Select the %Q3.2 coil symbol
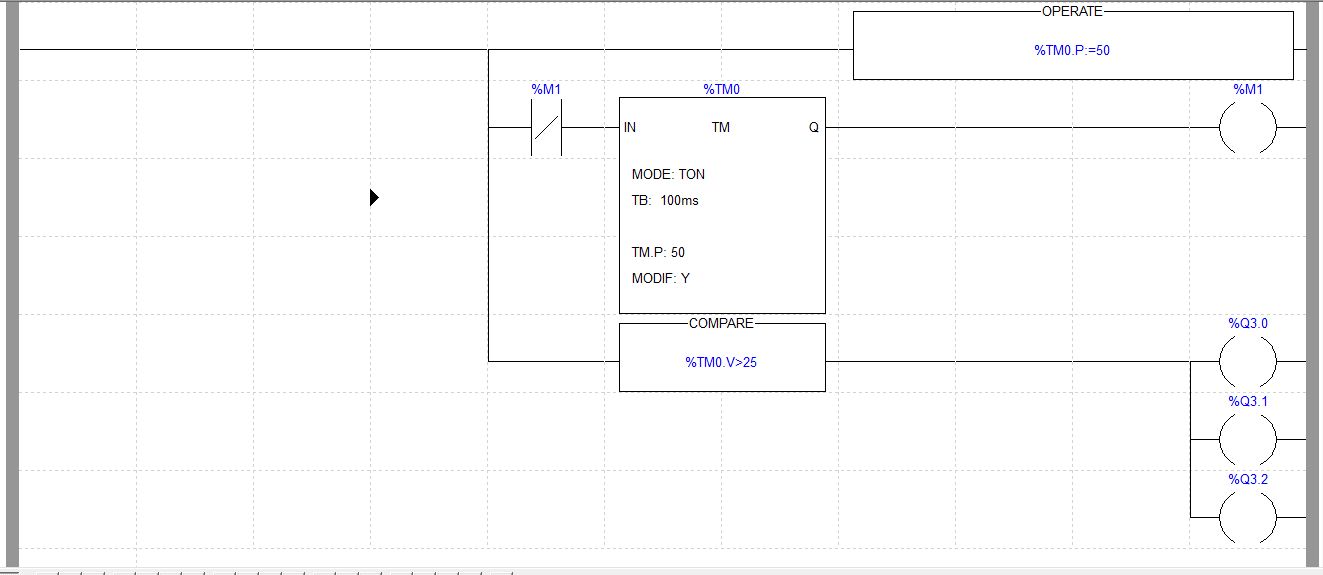Image resolution: width=1323 pixels, height=575 pixels. tap(1247, 517)
